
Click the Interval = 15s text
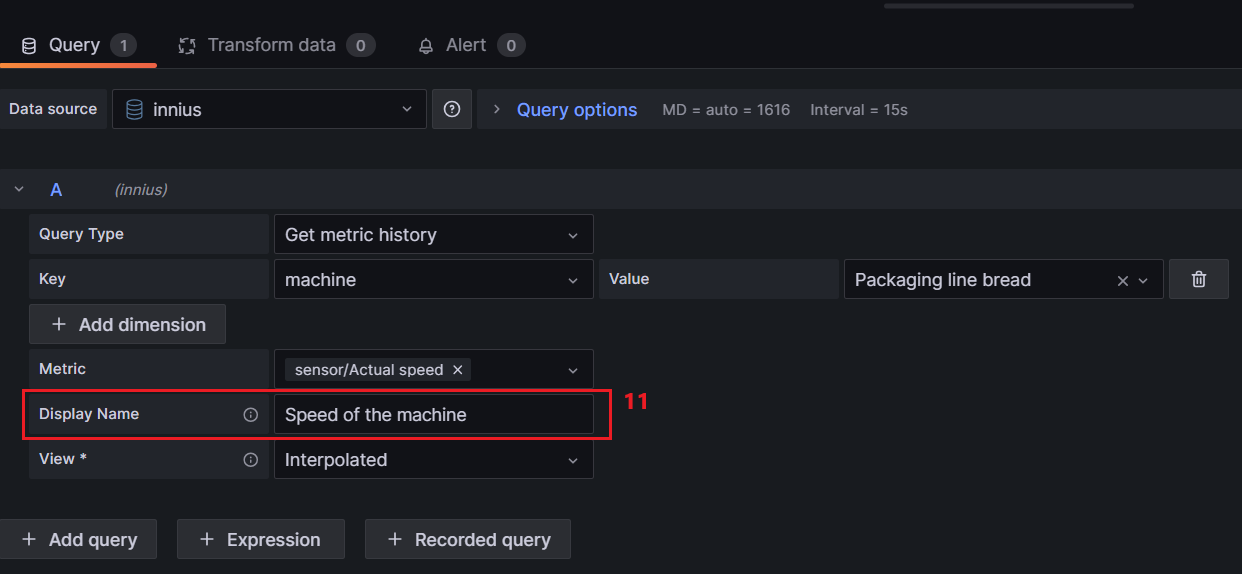click(859, 110)
